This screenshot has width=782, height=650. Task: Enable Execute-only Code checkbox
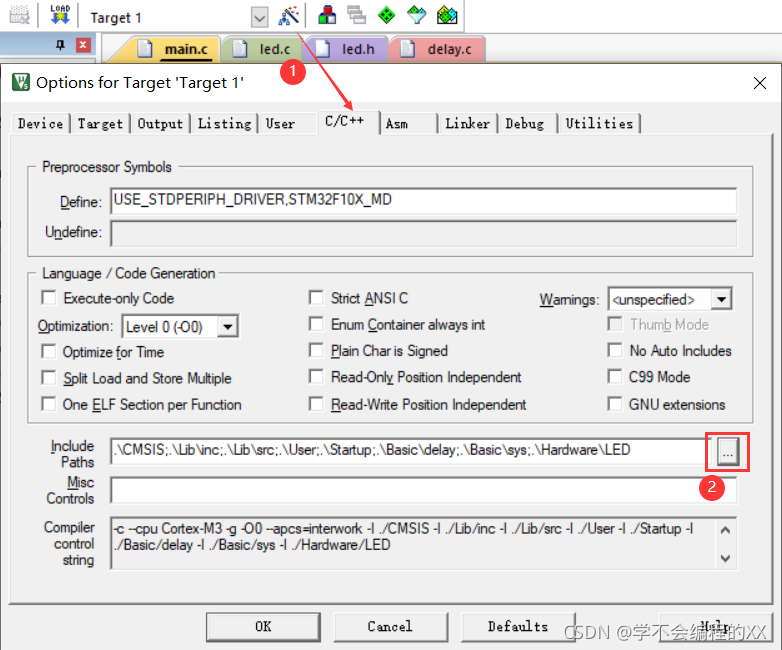(x=49, y=298)
